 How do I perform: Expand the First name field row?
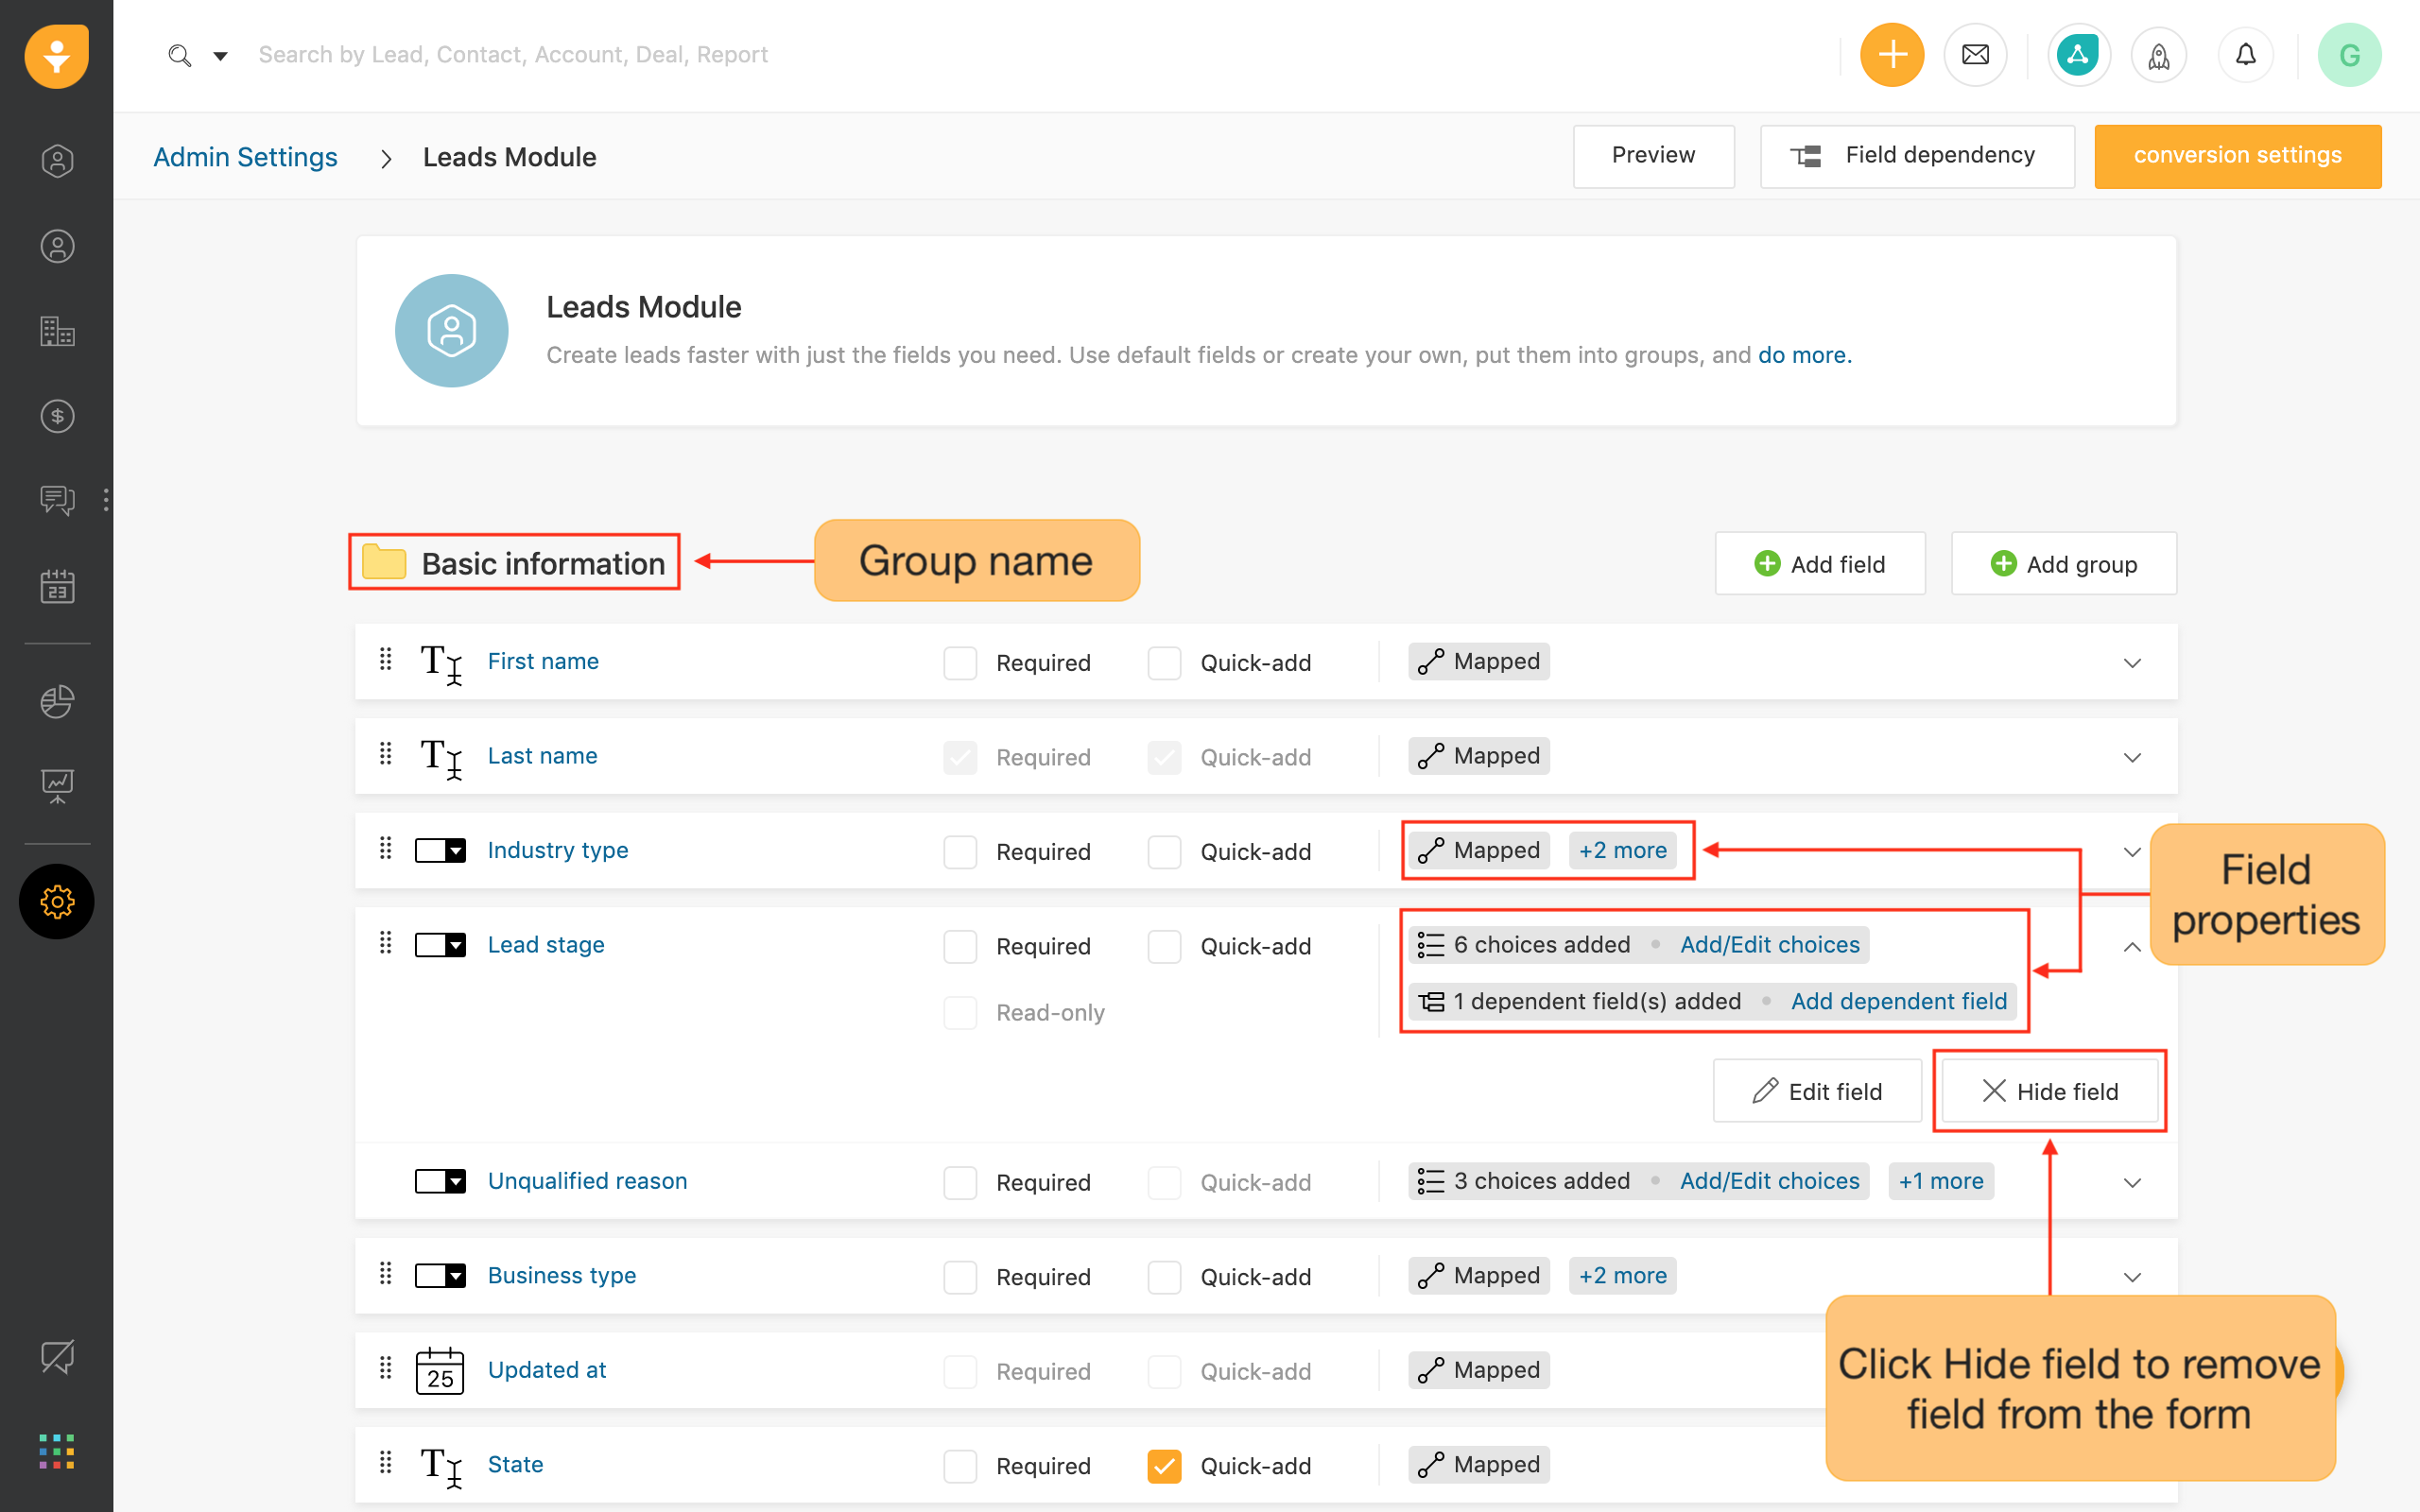pyautogui.click(x=2132, y=663)
